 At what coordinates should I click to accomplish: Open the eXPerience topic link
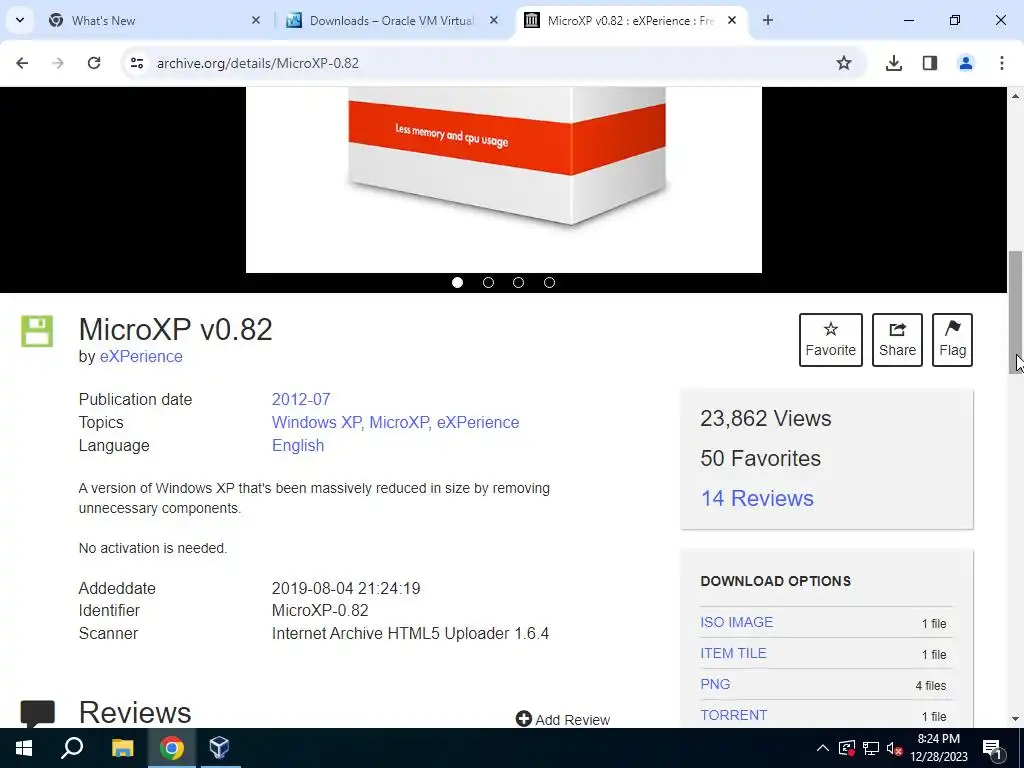(x=478, y=423)
